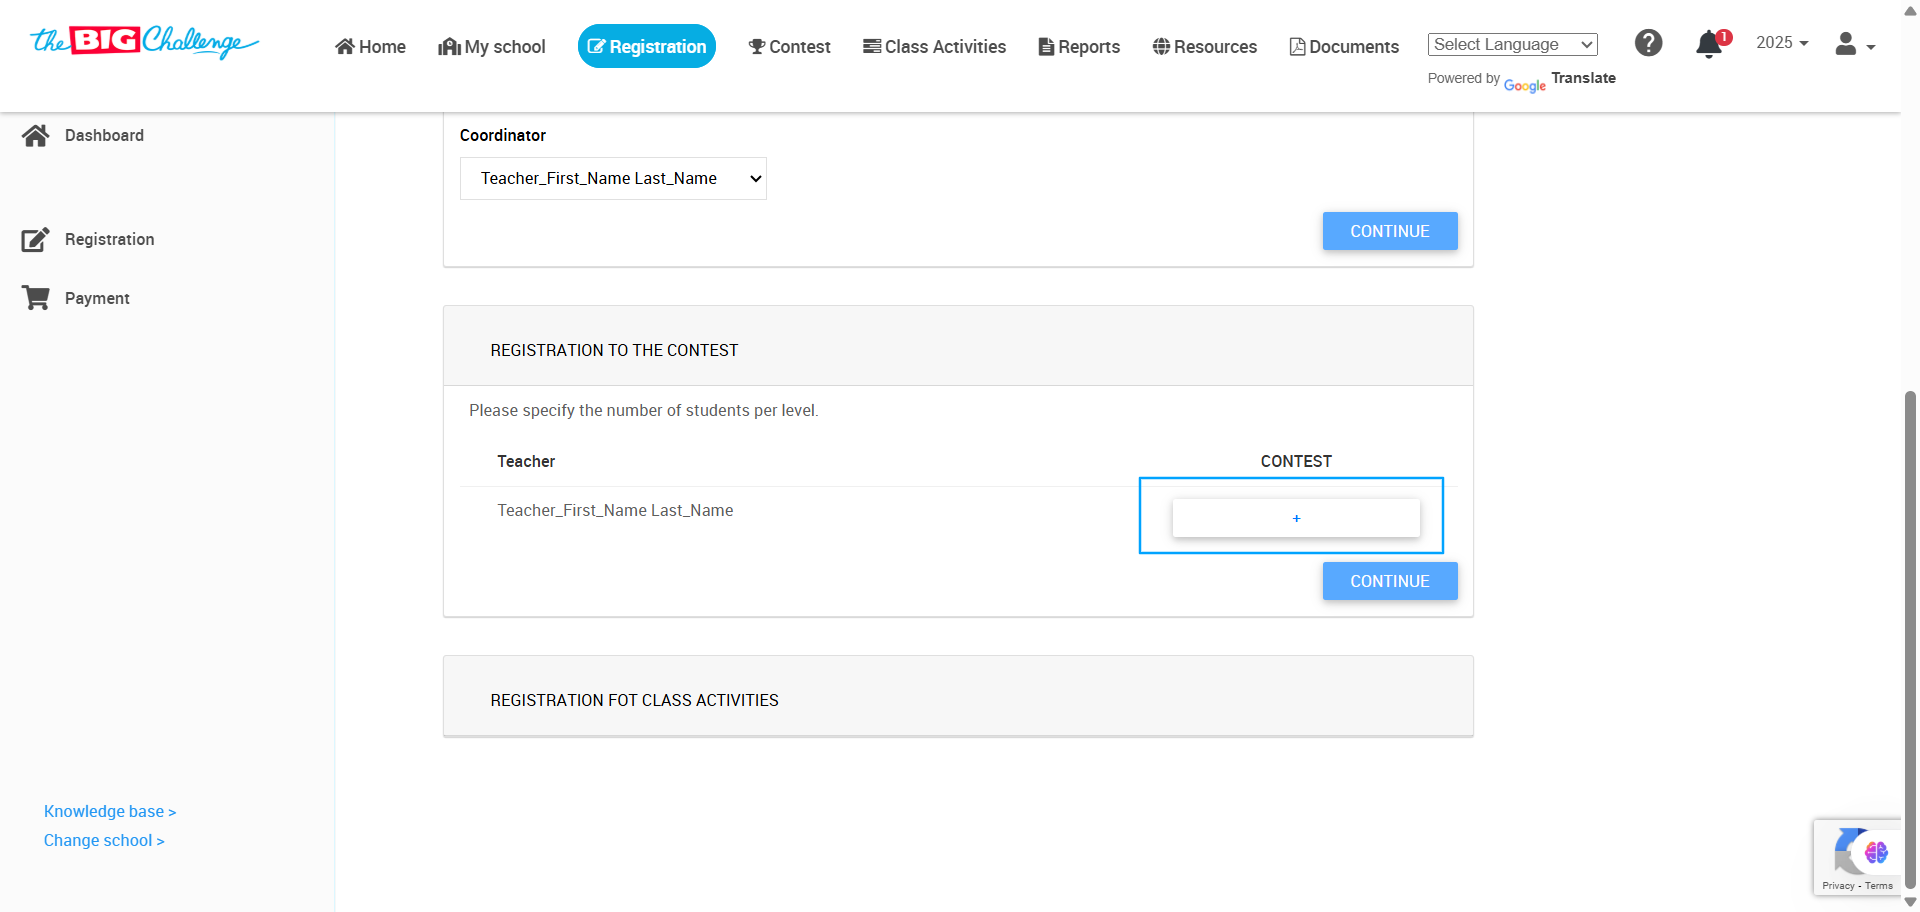Open Registration from the sidebar
Screen dimensions: 1920x912
(x=110, y=239)
